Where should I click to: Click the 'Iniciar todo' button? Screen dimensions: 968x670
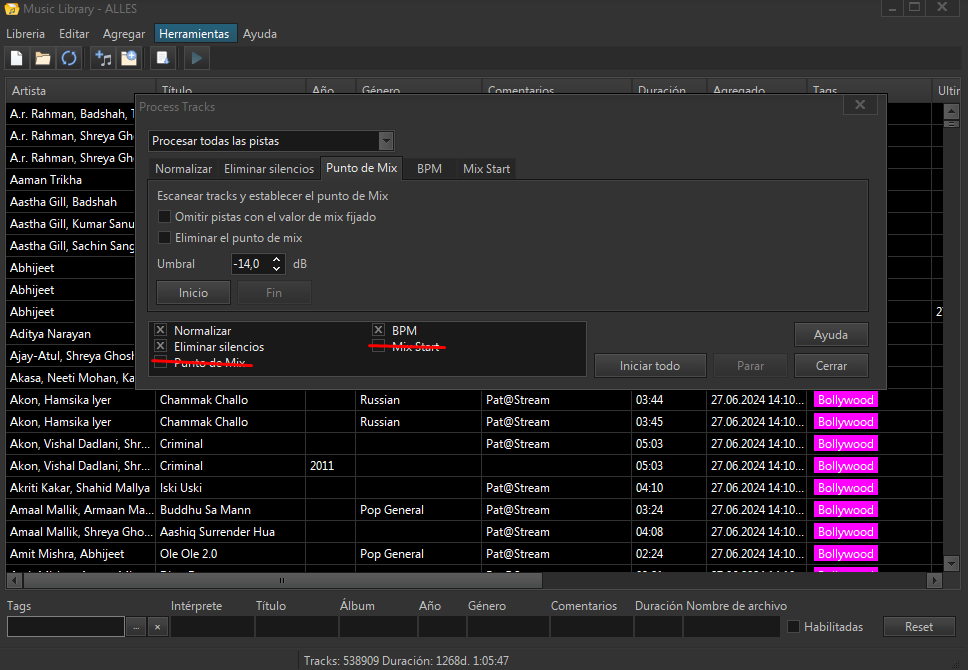pyautogui.click(x=650, y=366)
